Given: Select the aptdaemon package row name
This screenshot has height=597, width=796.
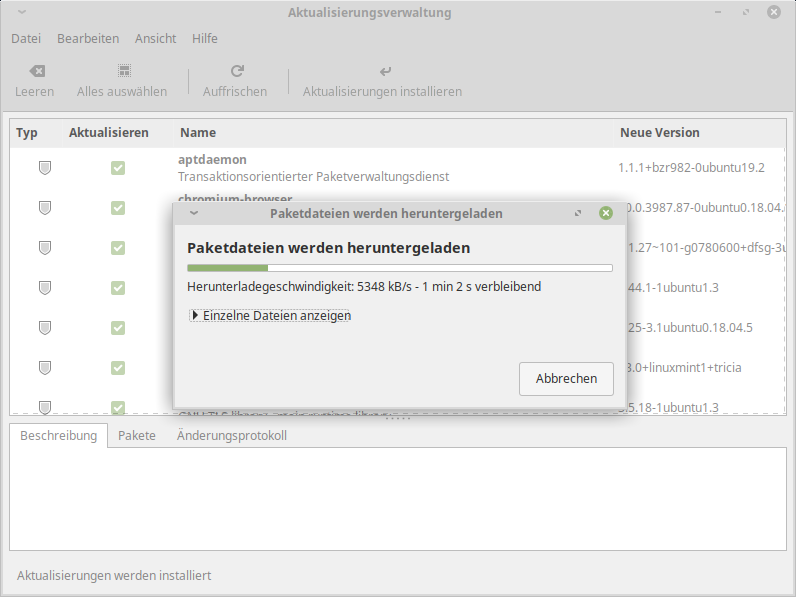Looking at the screenshot, I should [212, 160].
